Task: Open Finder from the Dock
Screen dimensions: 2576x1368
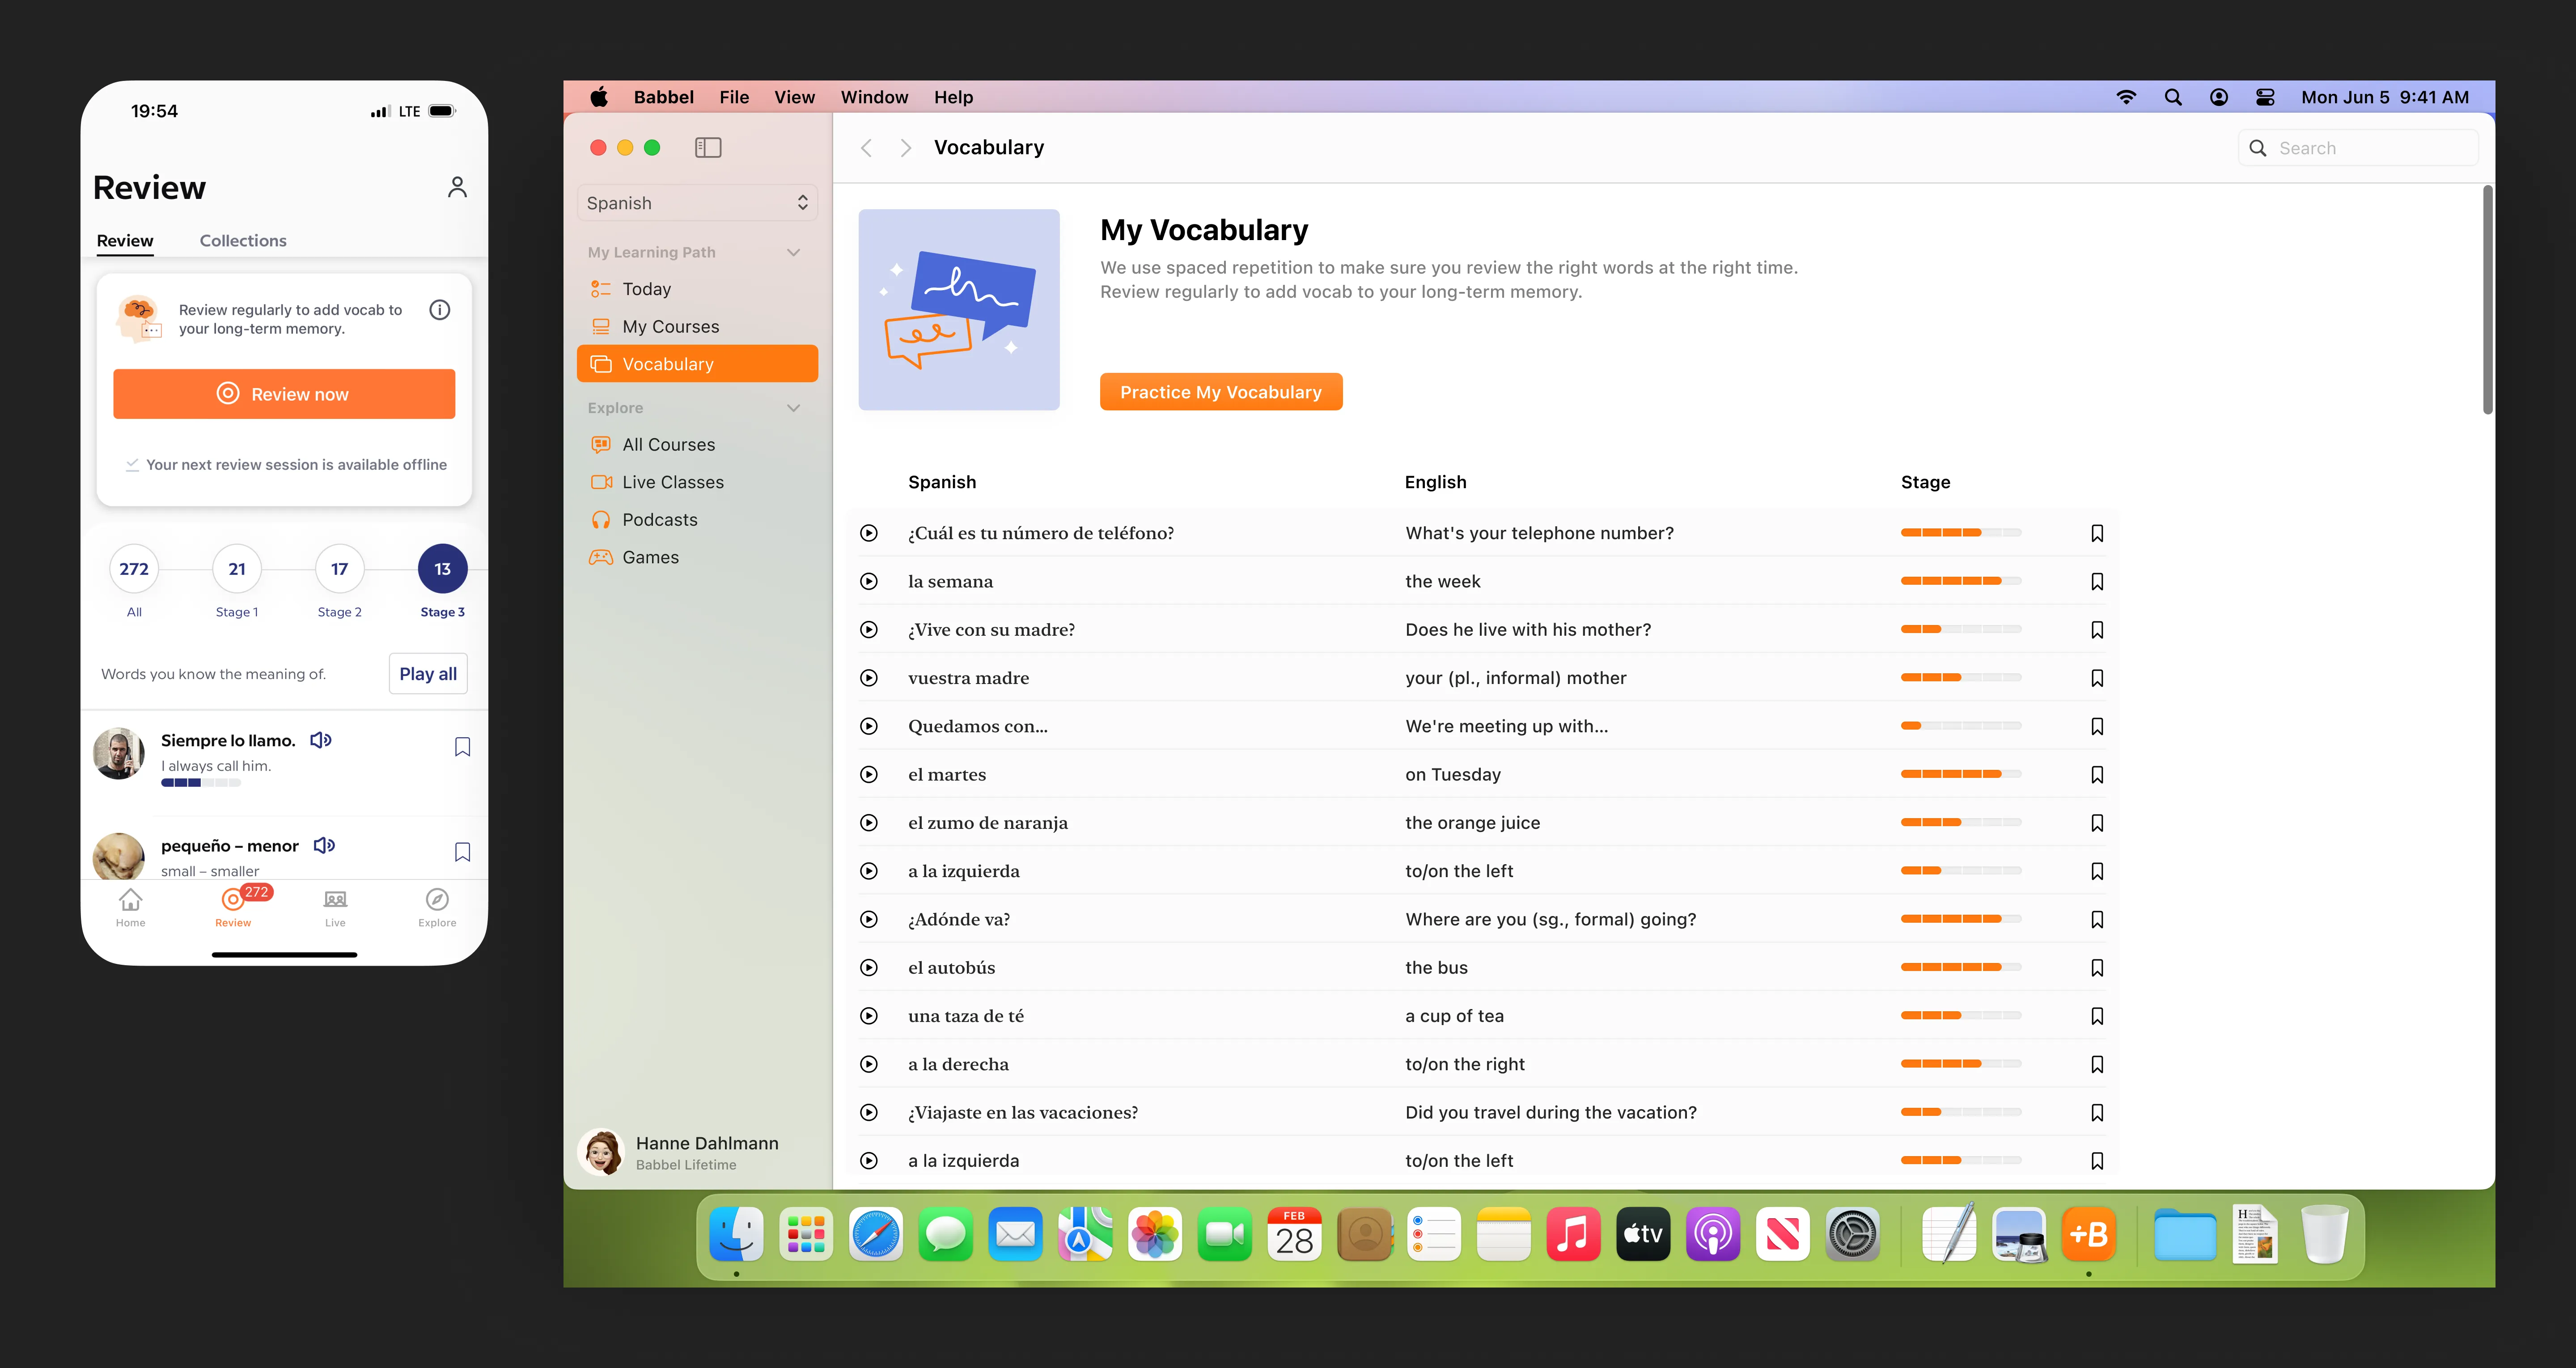Action: coord(736,1234)
